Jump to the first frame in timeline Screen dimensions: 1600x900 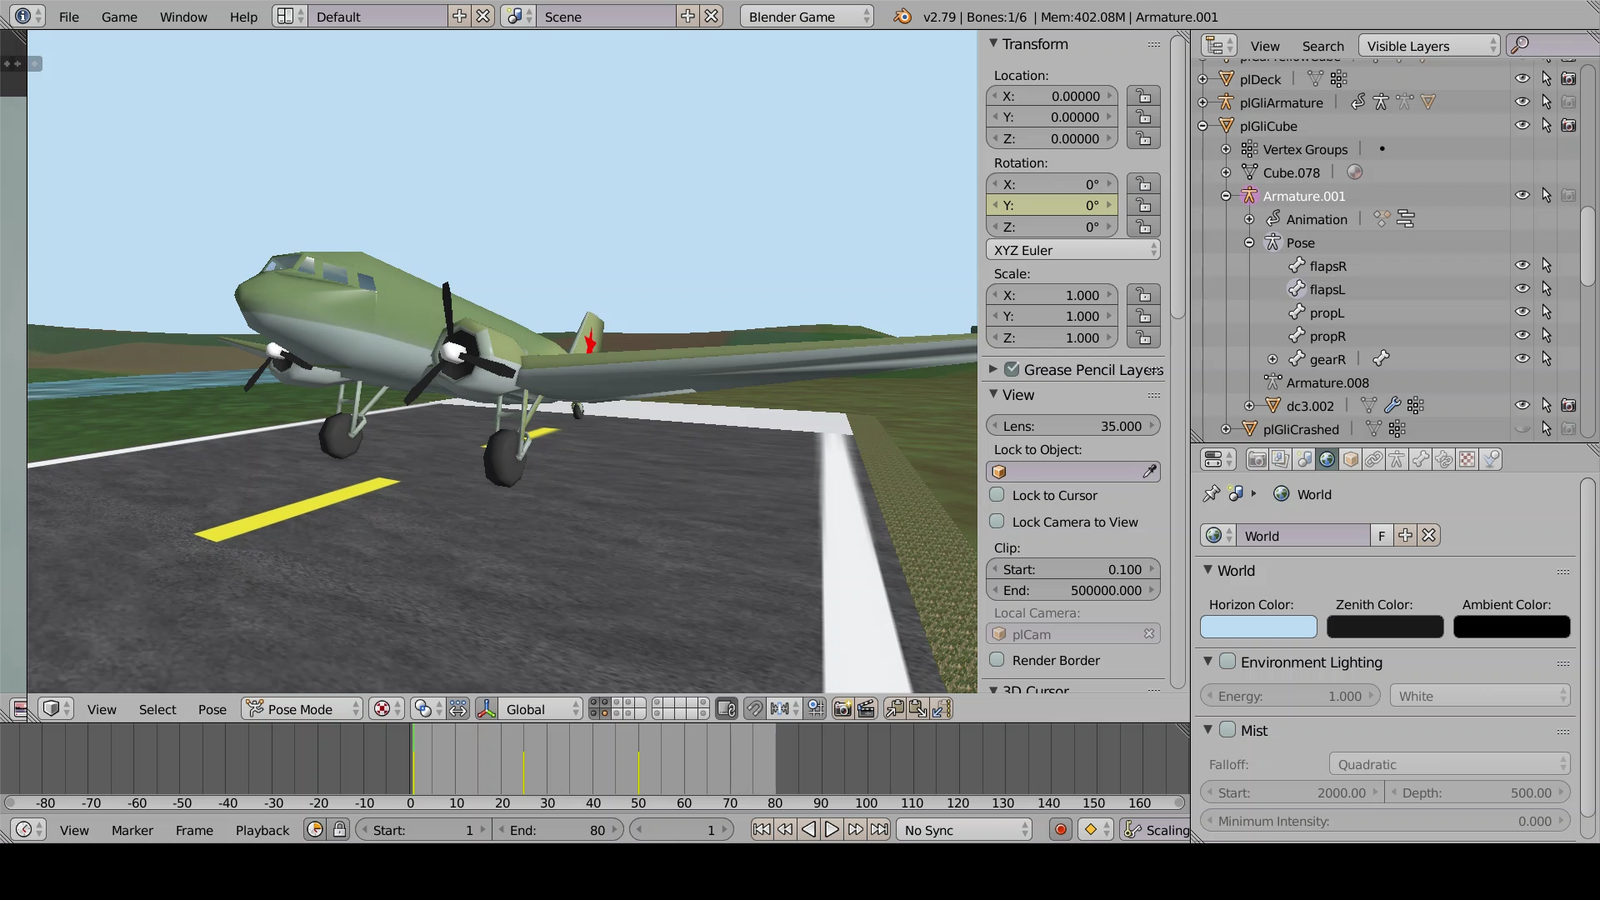[x=761, y=829]
